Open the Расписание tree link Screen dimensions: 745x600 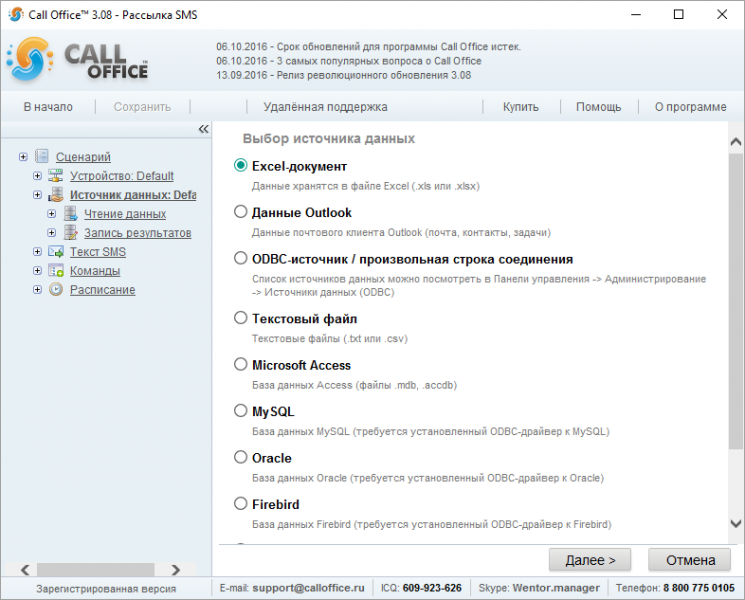click(x=103, y=290)
